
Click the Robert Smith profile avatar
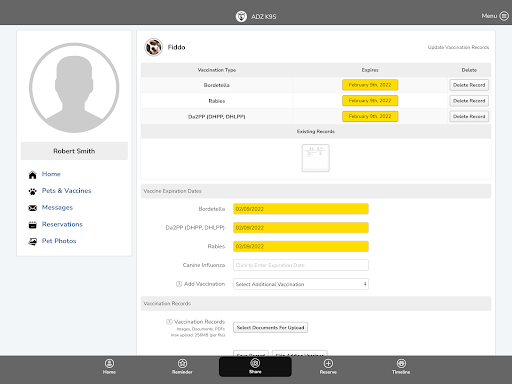point(74,88)
